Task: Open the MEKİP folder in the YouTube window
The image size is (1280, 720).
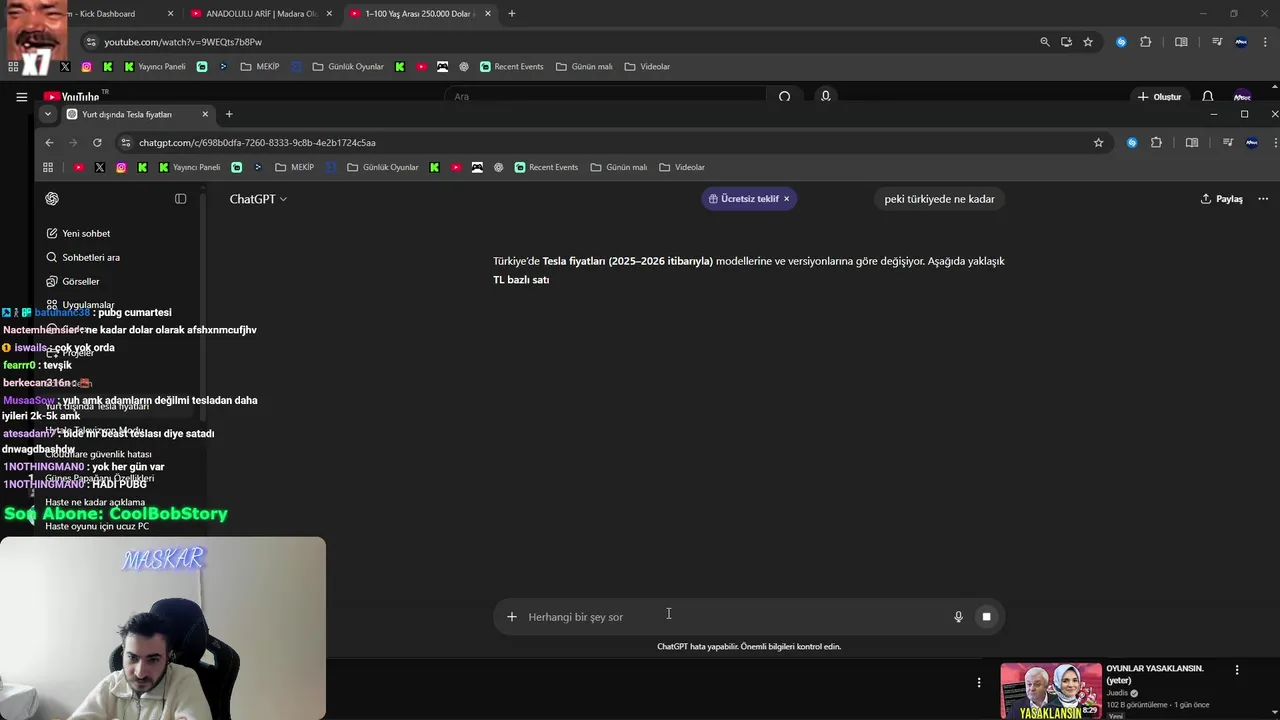Action: (x=260, y=67)
